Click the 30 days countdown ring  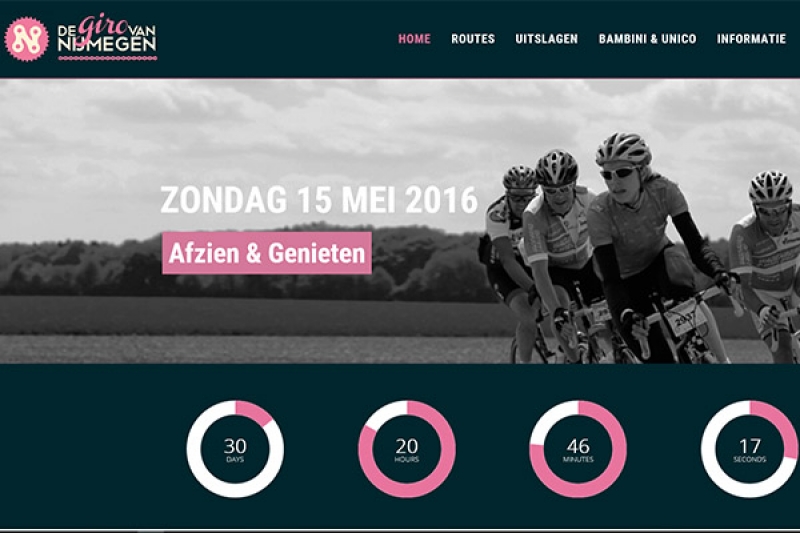coord(235,449)
